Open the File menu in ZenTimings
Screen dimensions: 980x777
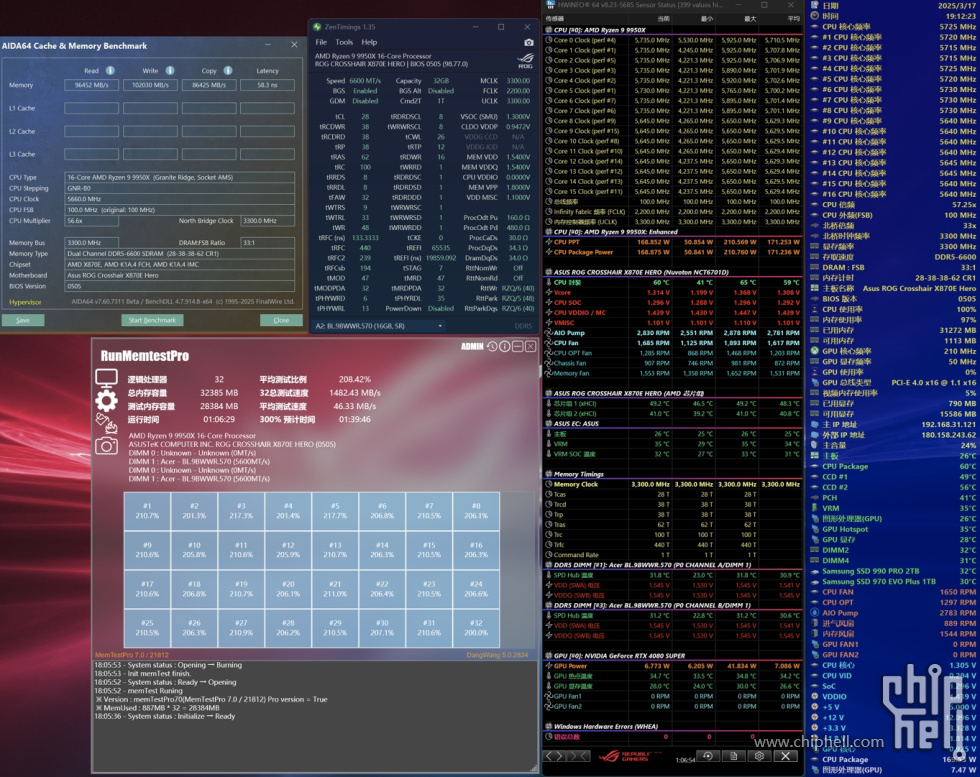pos(321,43)
